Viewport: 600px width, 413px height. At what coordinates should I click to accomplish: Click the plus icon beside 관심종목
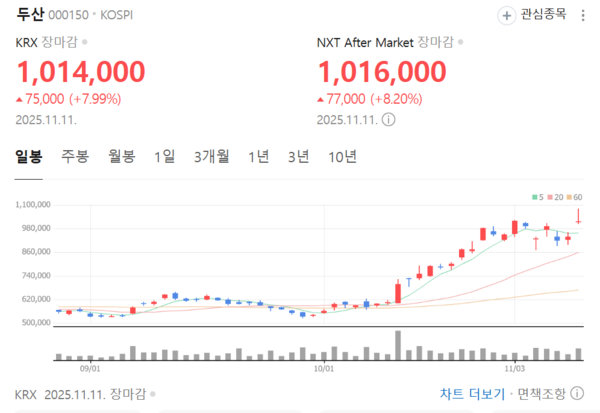pos(506,15)
